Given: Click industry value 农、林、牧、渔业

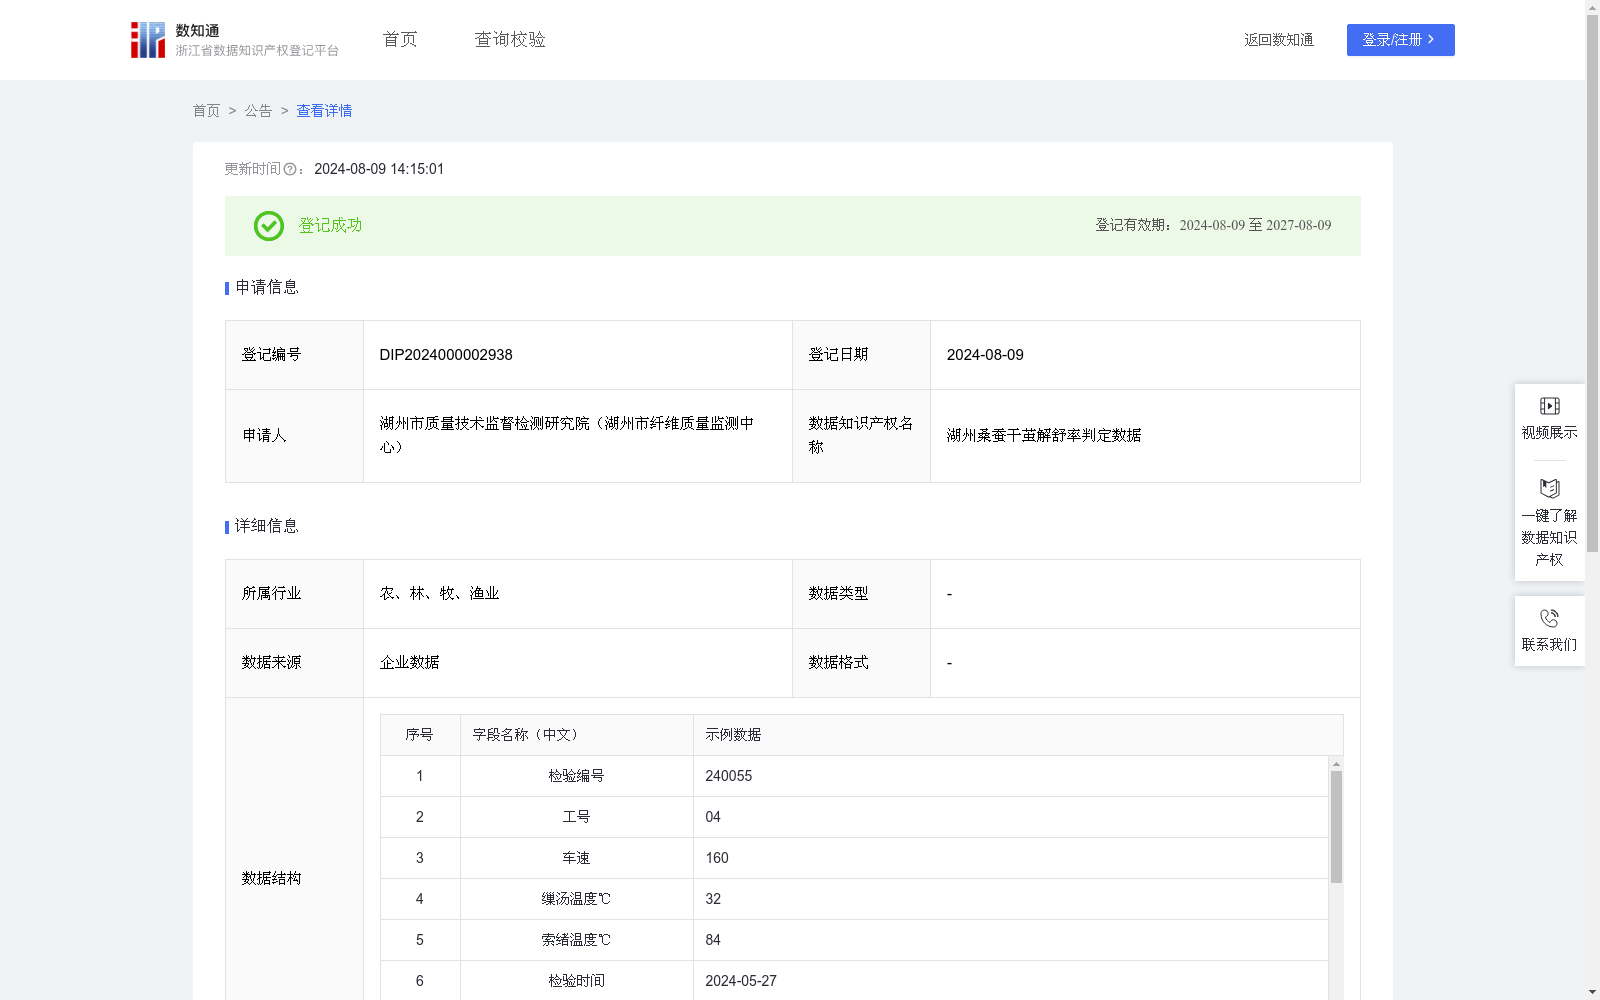Looking at the screenshot, I should pyautogui.click(x=439, y=594).
